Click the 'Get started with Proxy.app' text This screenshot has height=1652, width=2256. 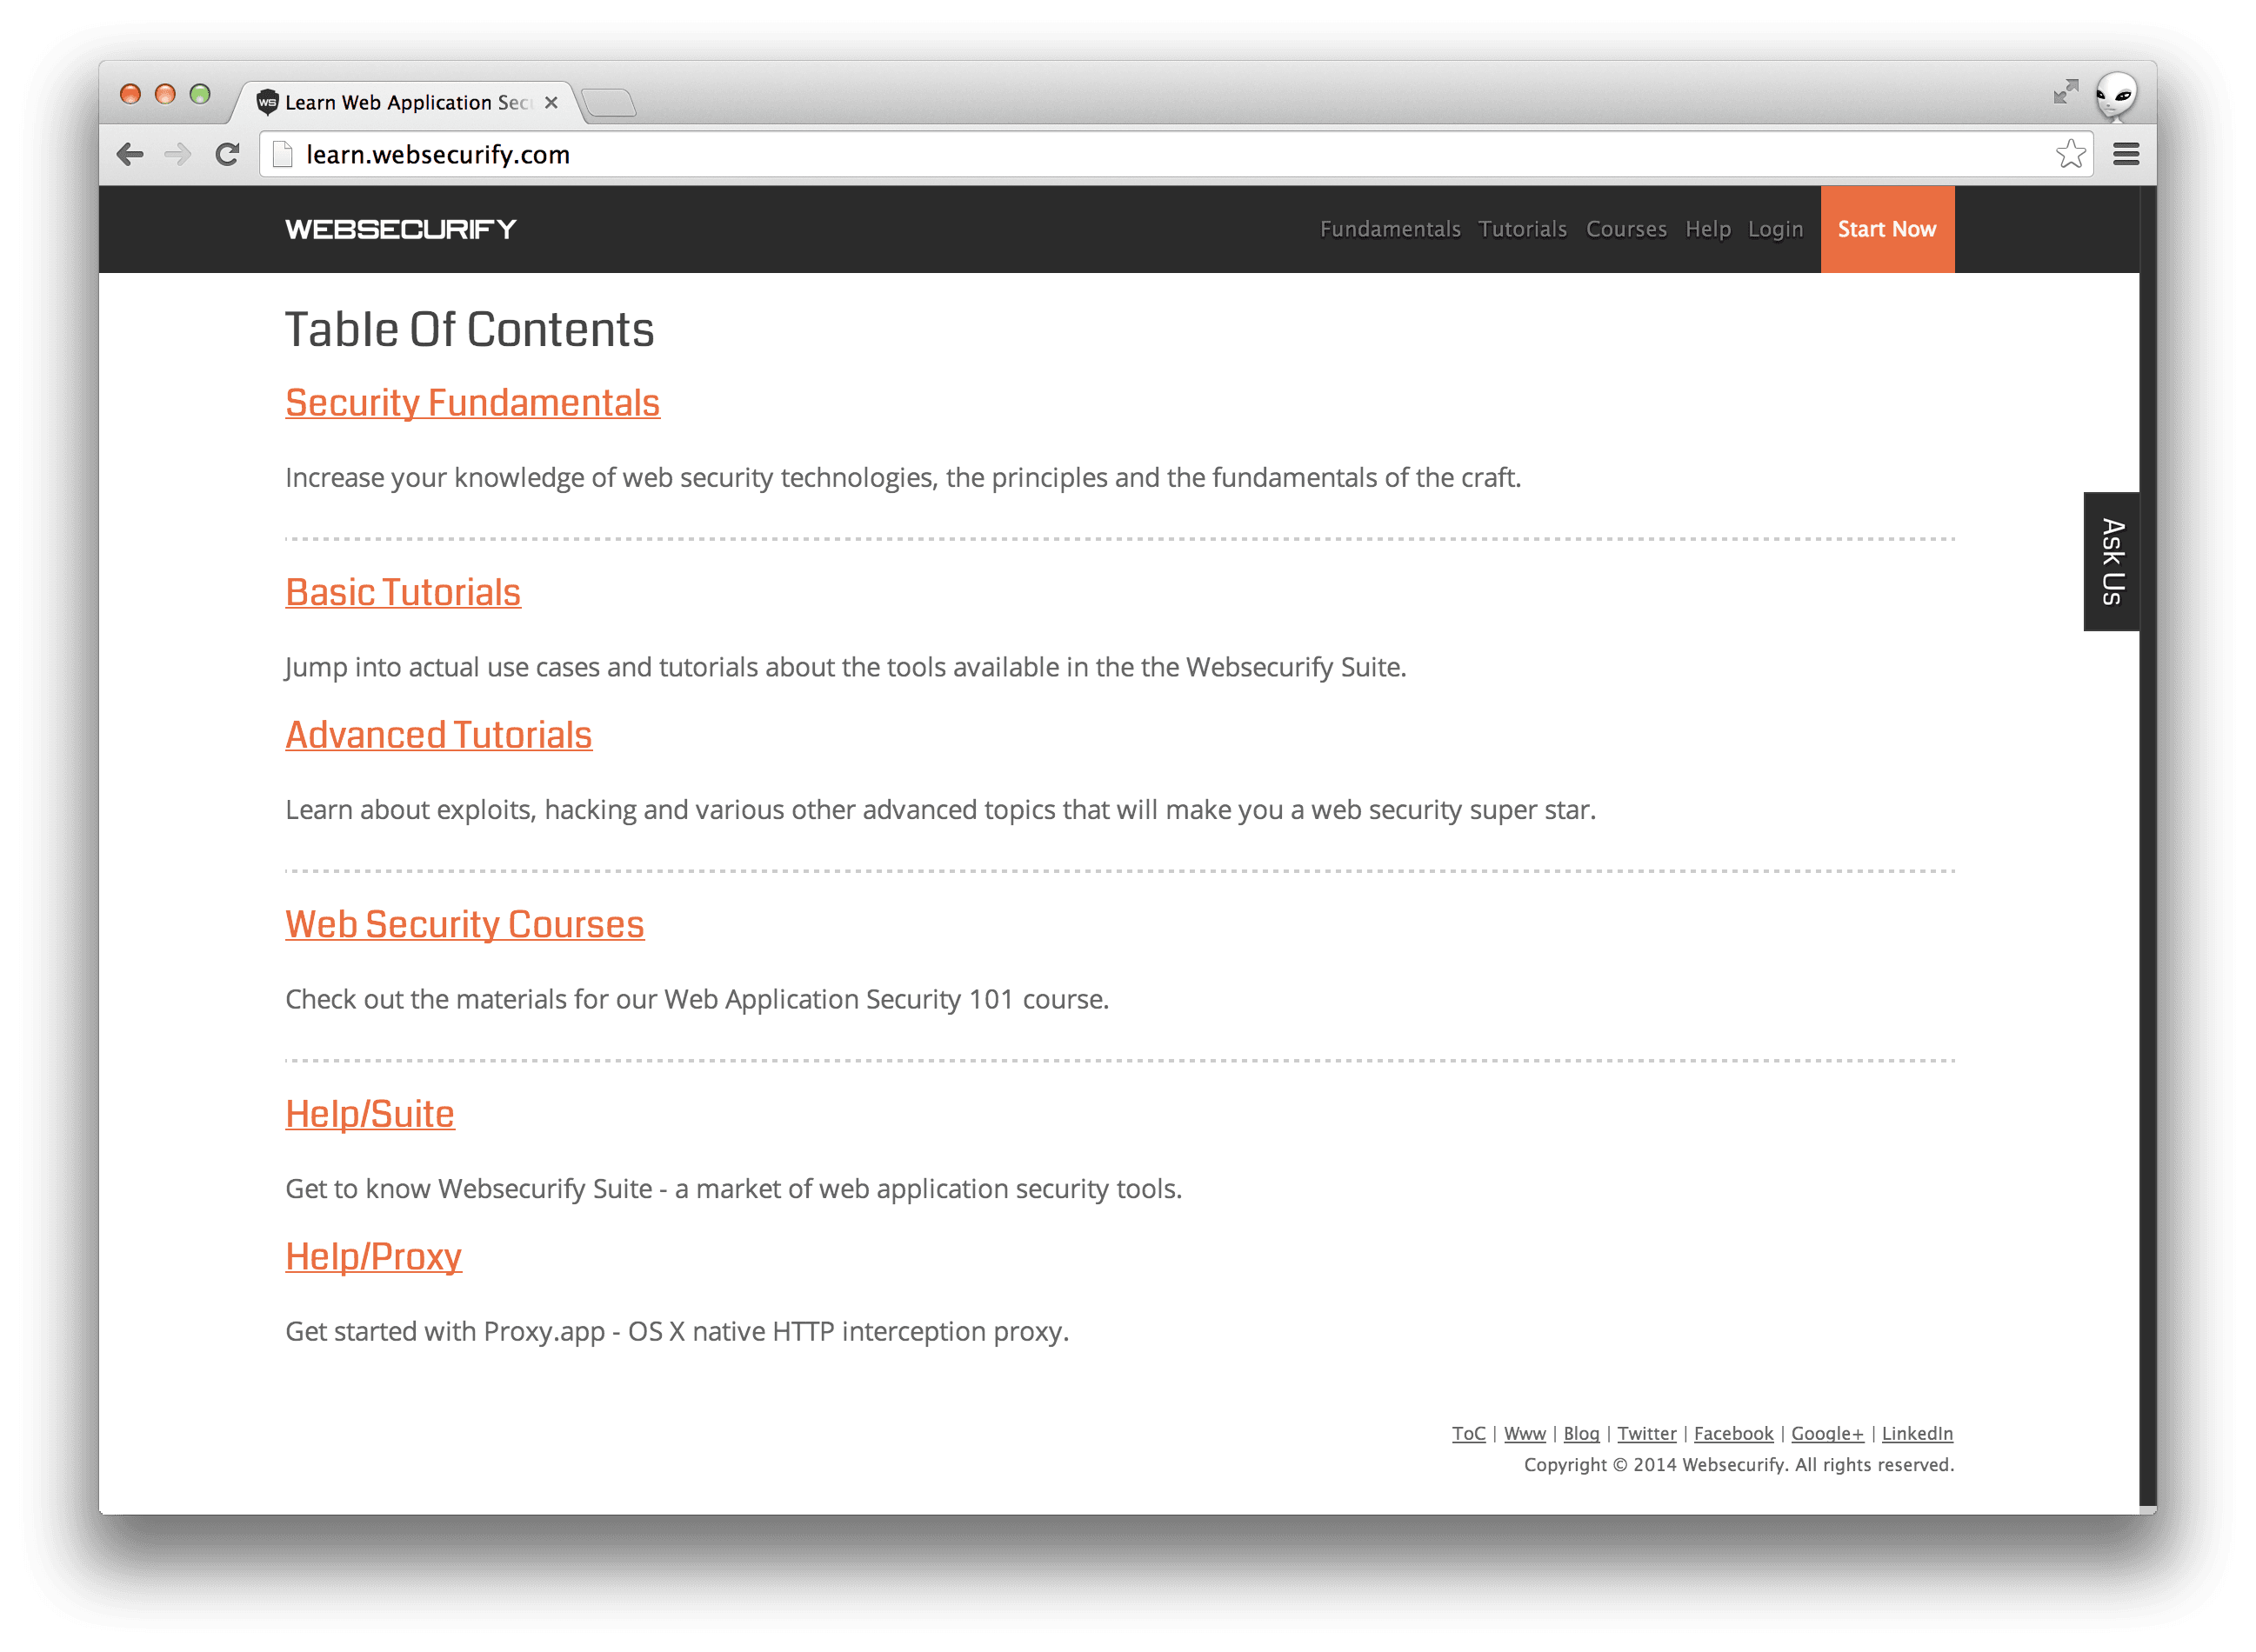point(677,1332)
